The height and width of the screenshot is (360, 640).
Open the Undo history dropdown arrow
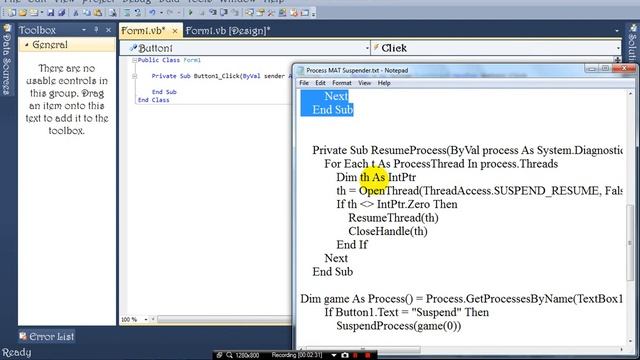161,13
